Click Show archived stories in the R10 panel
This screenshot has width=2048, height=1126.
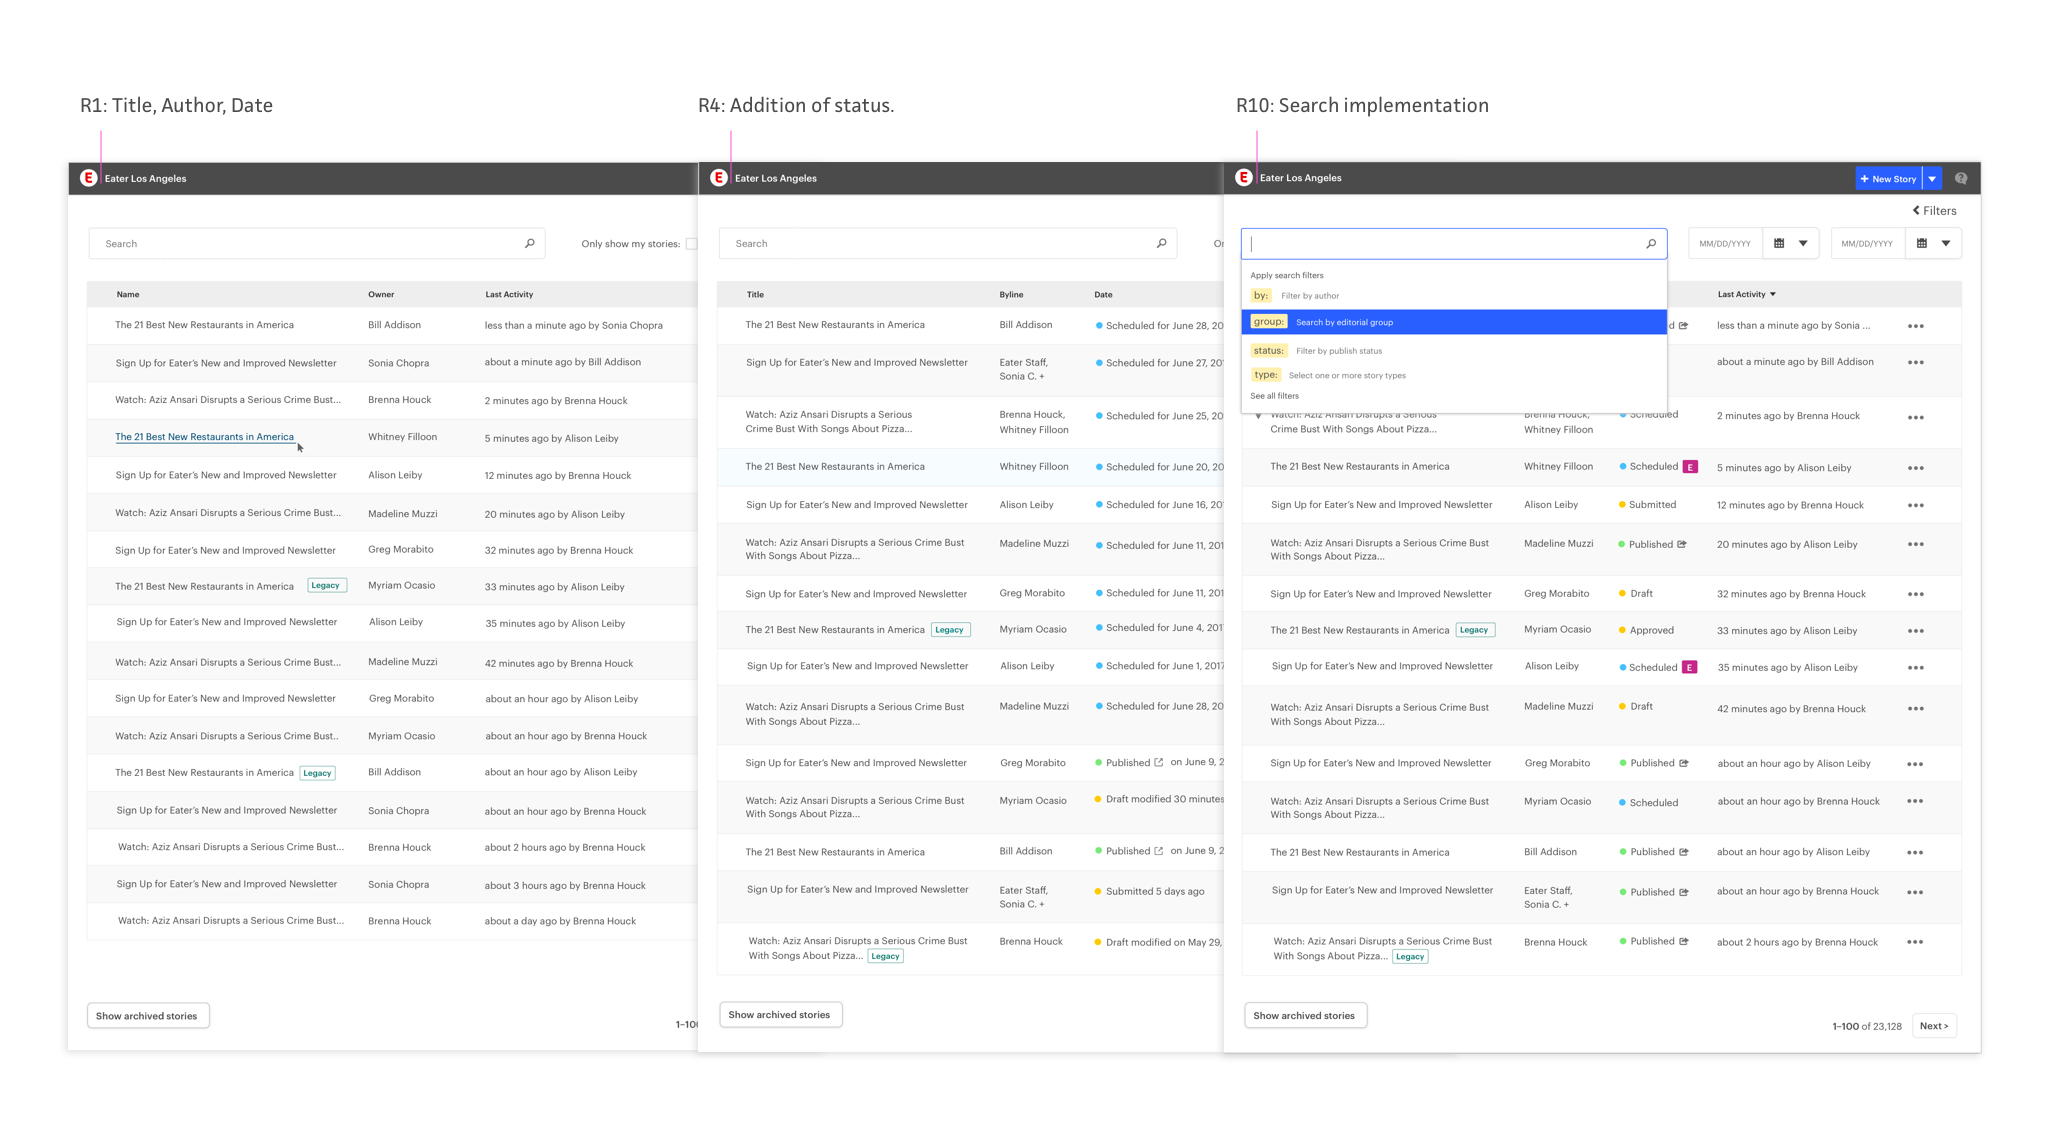pos(1305,1016)
